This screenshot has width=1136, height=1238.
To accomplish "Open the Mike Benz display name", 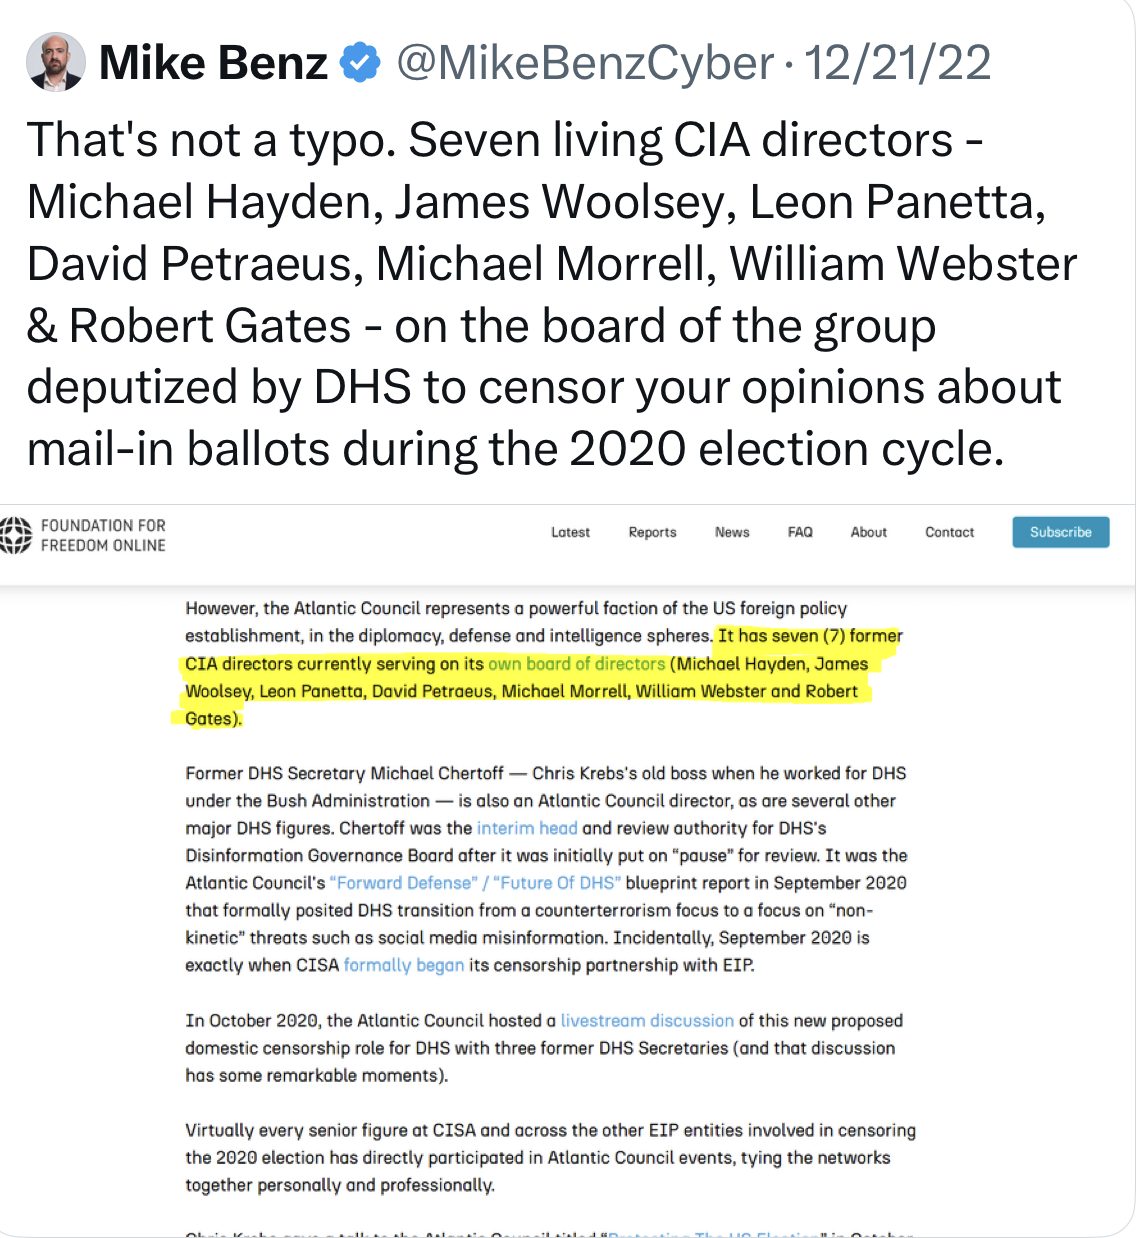I will pos(213,63).
